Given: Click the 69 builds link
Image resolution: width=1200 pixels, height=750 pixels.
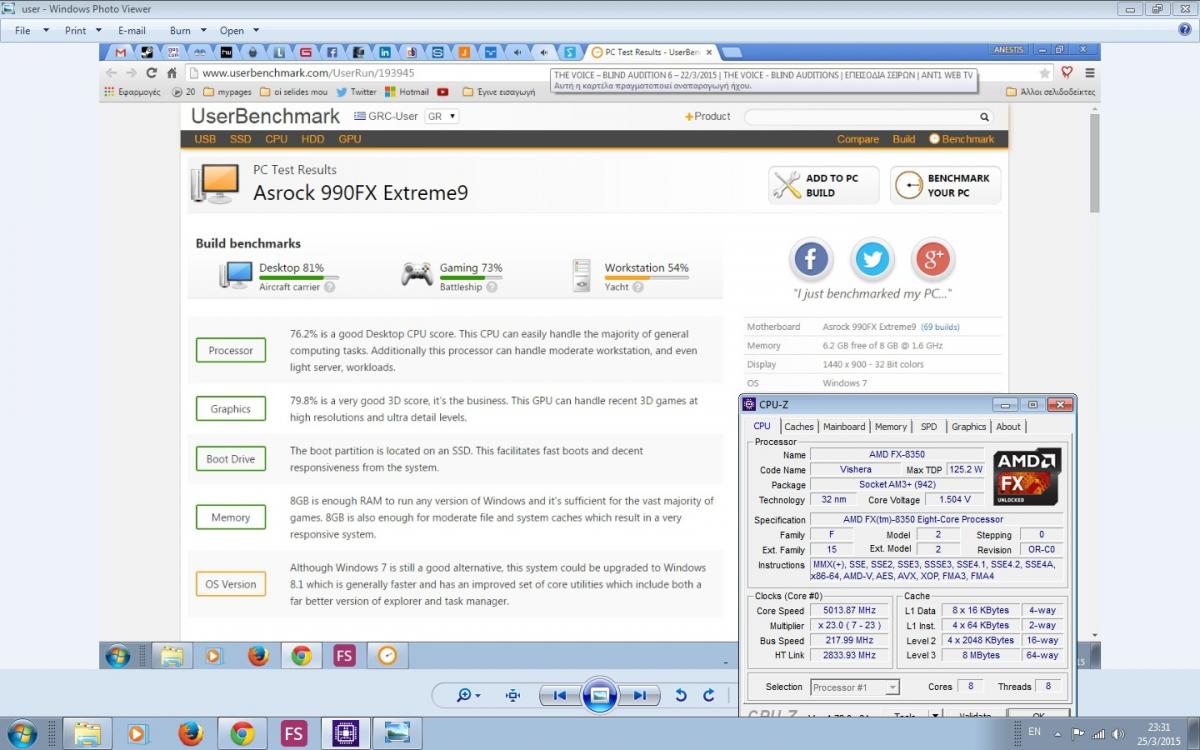Looking at the screenshot, I should 940,327.
